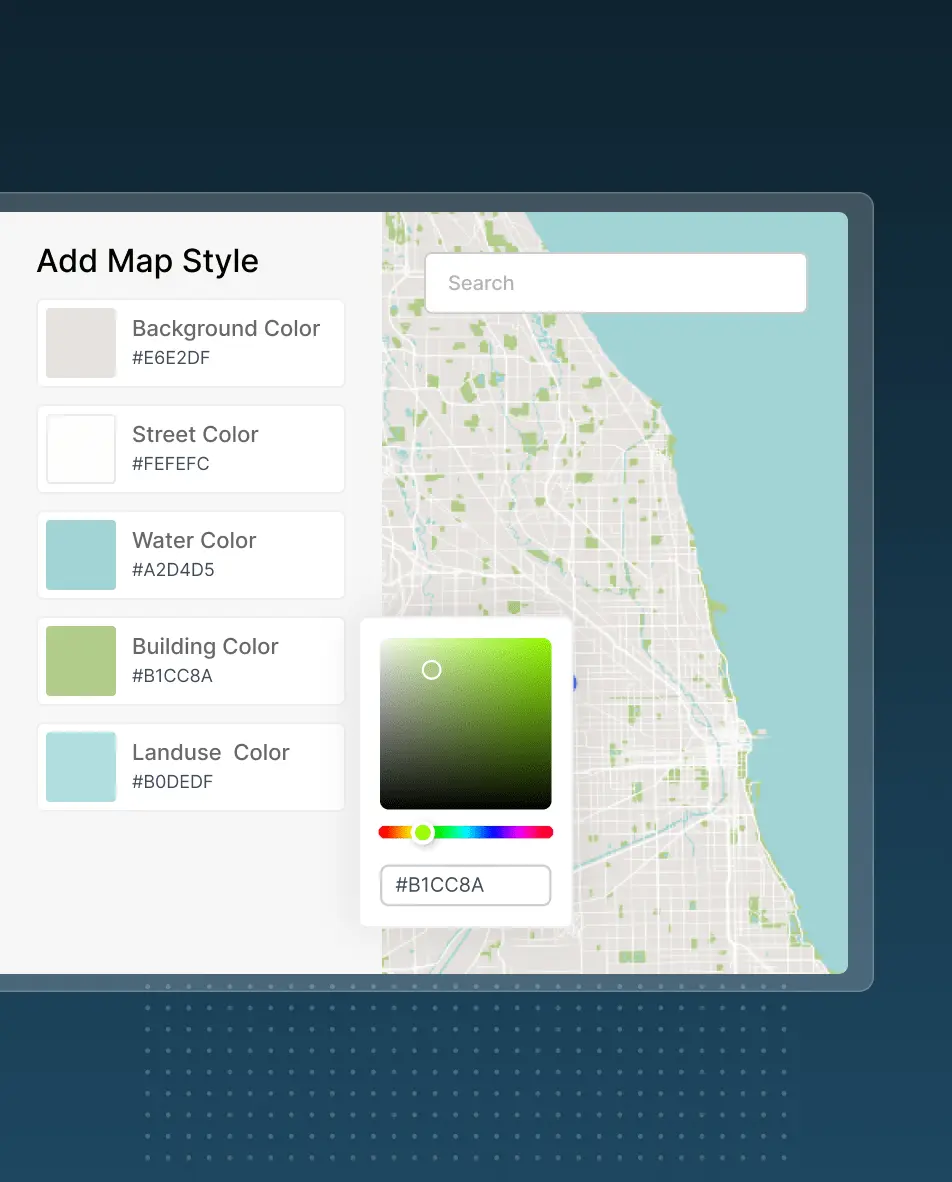Click the color picker circle handle
Image resolution: width=952 pixels, height=1182 pixels.
[x=431, y=670]
